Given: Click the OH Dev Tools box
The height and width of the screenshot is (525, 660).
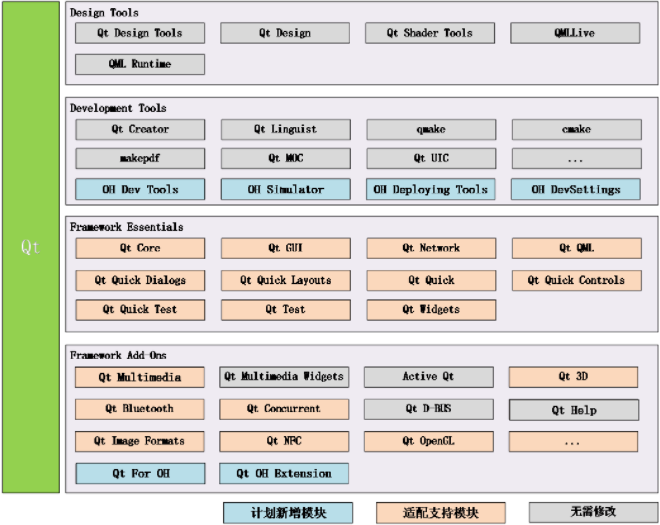Looking at the screenshot, I should click(x=140, y=189).
